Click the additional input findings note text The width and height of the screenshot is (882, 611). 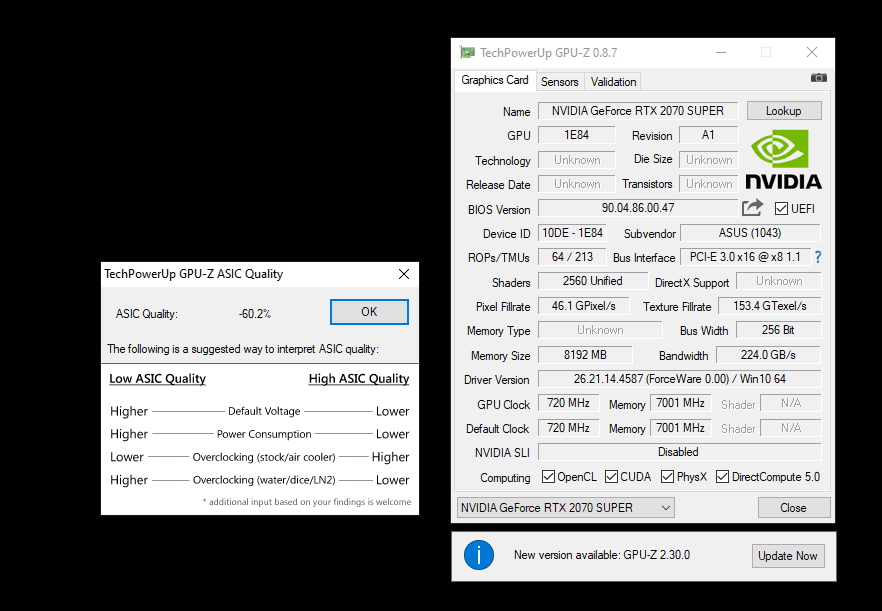[x=307, y=502]
